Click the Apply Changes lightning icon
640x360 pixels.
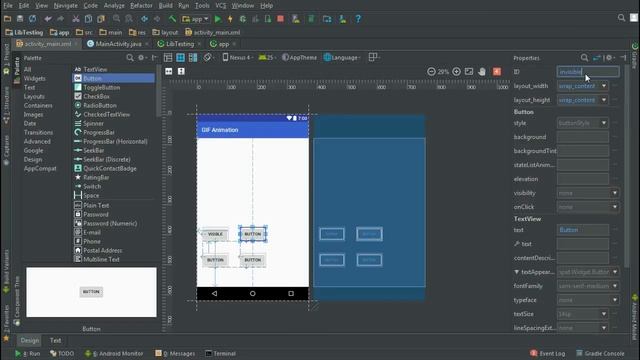(230, 19)
